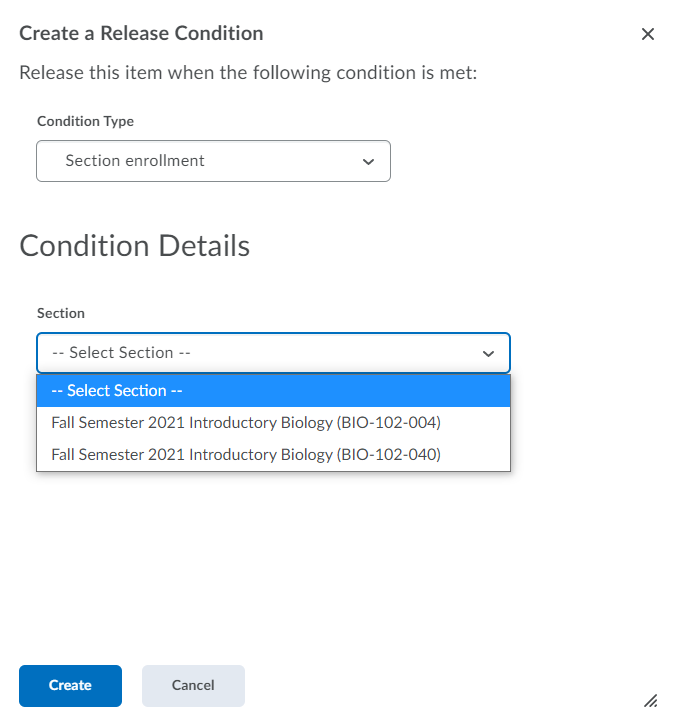The image size is (675, 725).
Task: Click the Cancel button
Action: coord(193,686)
